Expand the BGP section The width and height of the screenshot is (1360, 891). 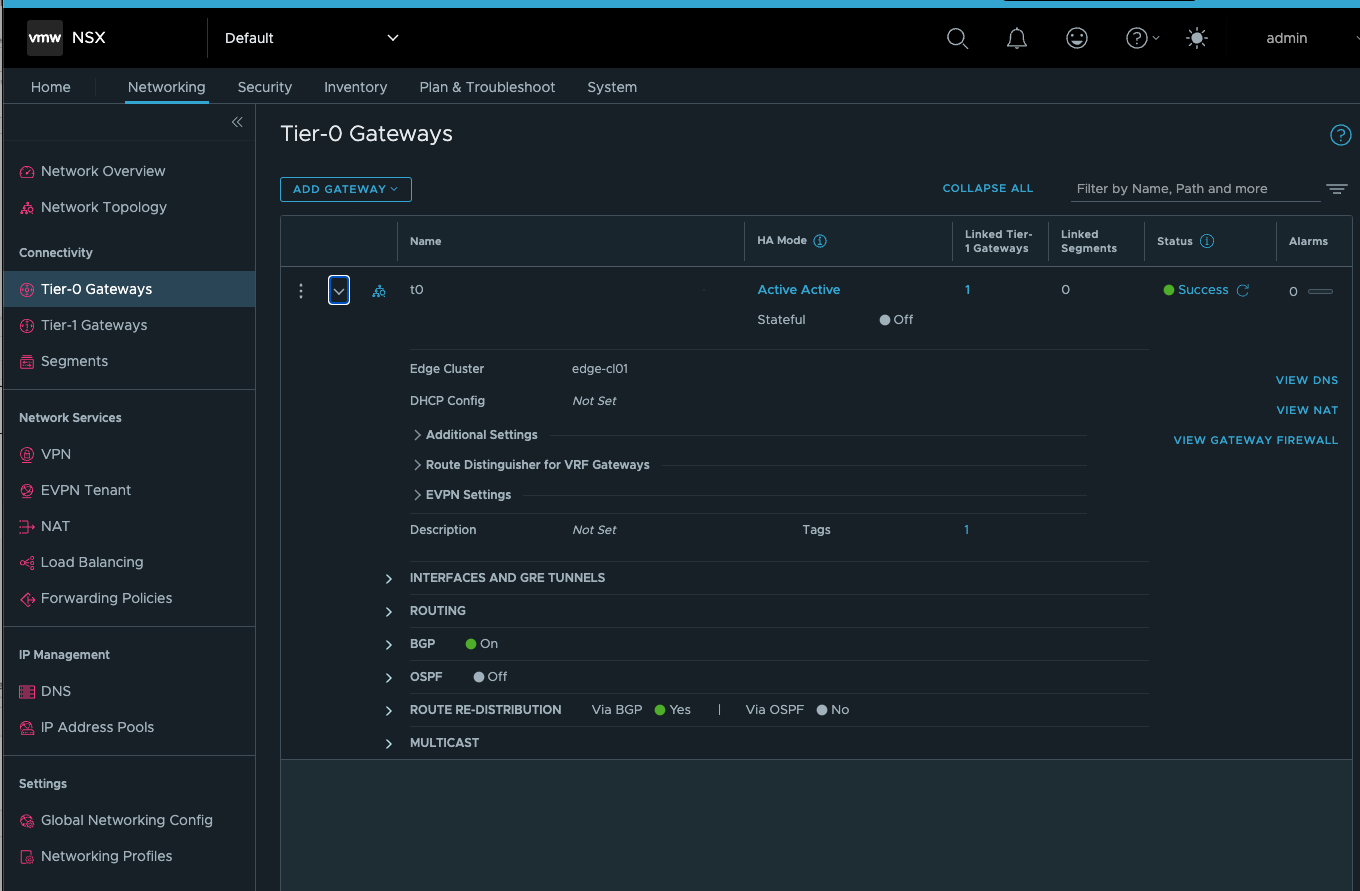(389, 645)
